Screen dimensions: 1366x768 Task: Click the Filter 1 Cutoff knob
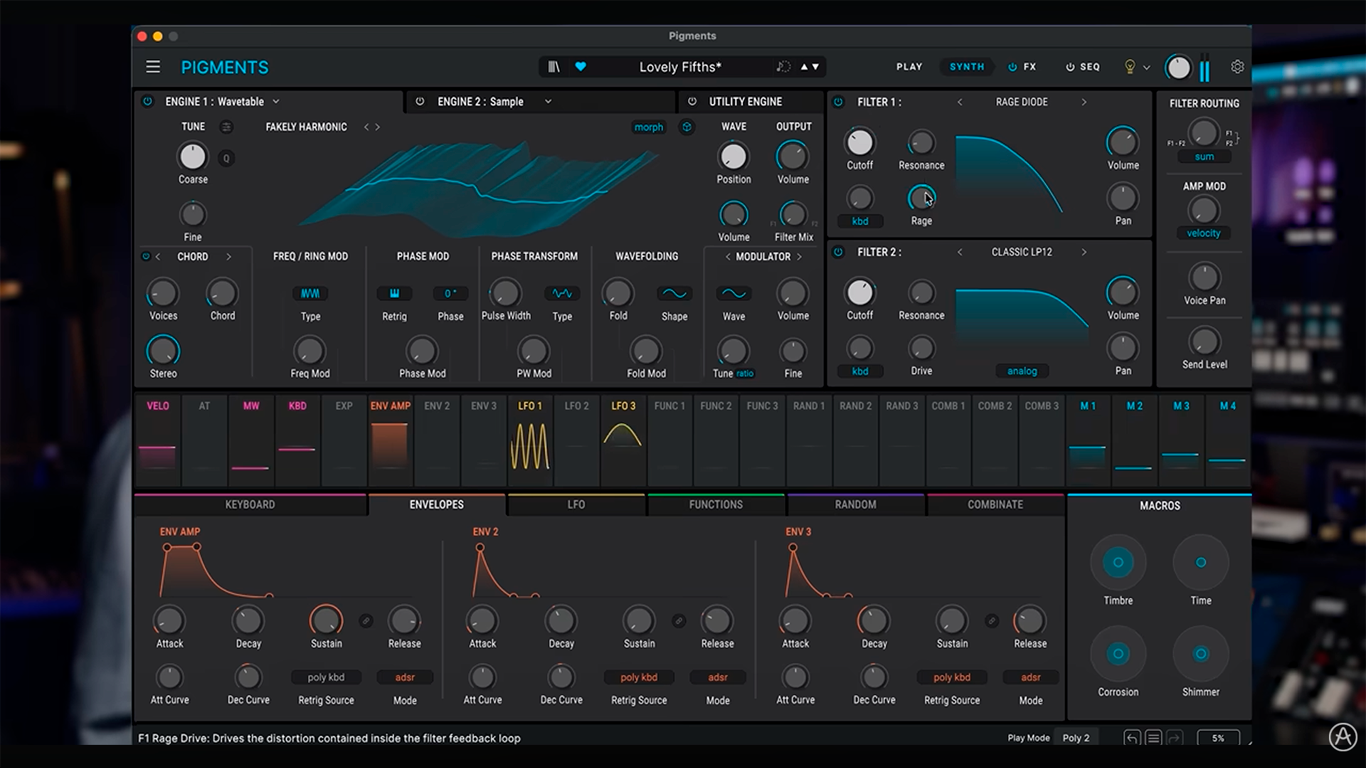pyautogui.click(x=860, y=142)
